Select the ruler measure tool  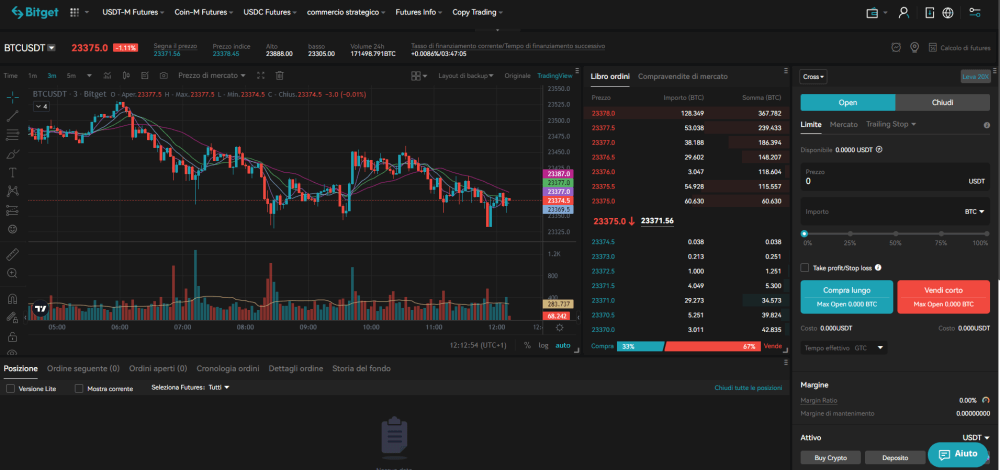pyautogui.click(x=12, y=254)
